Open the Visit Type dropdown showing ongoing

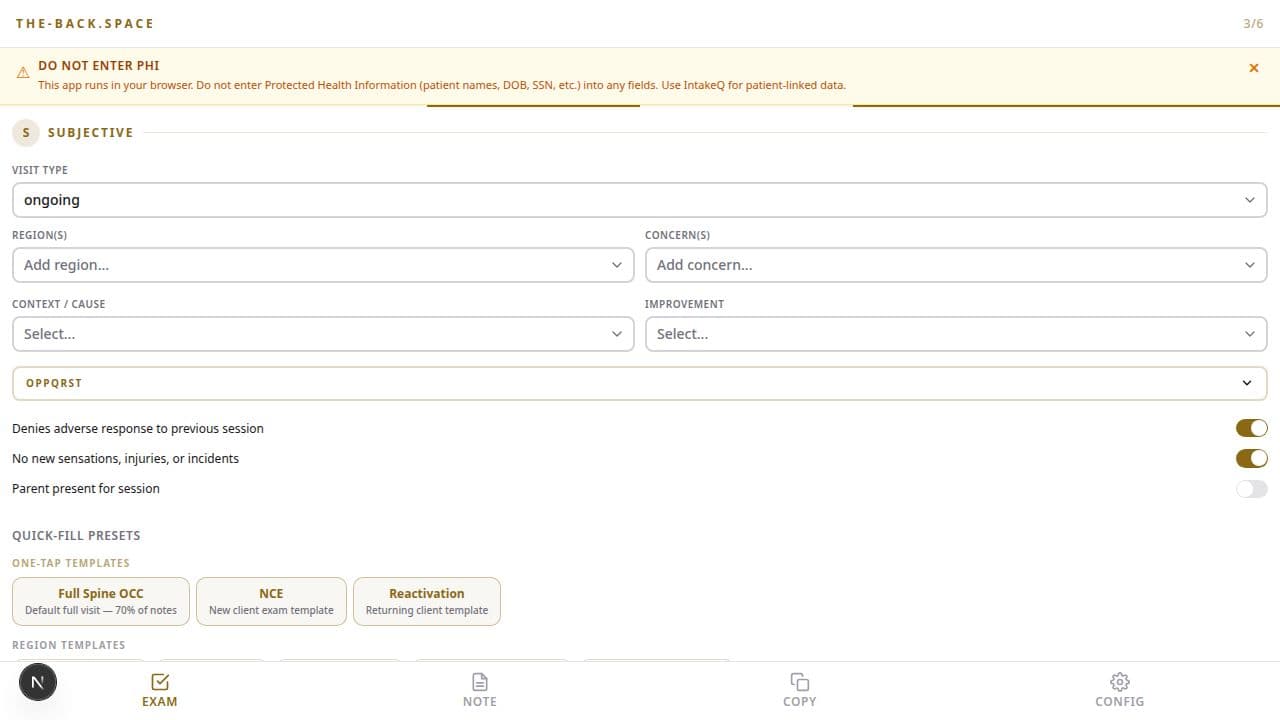(639, 200)
